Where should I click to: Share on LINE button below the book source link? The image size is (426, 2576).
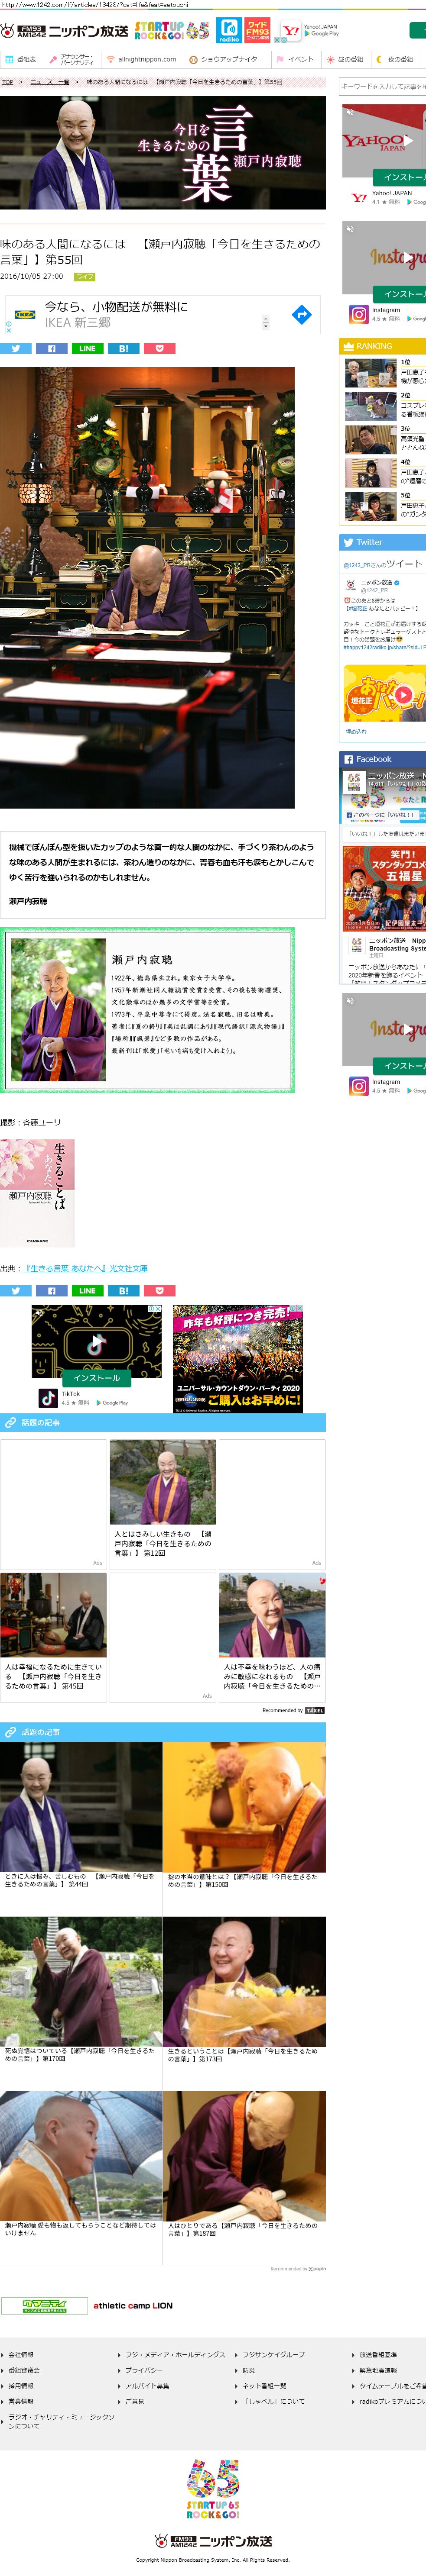click(x=87, y=1291)
